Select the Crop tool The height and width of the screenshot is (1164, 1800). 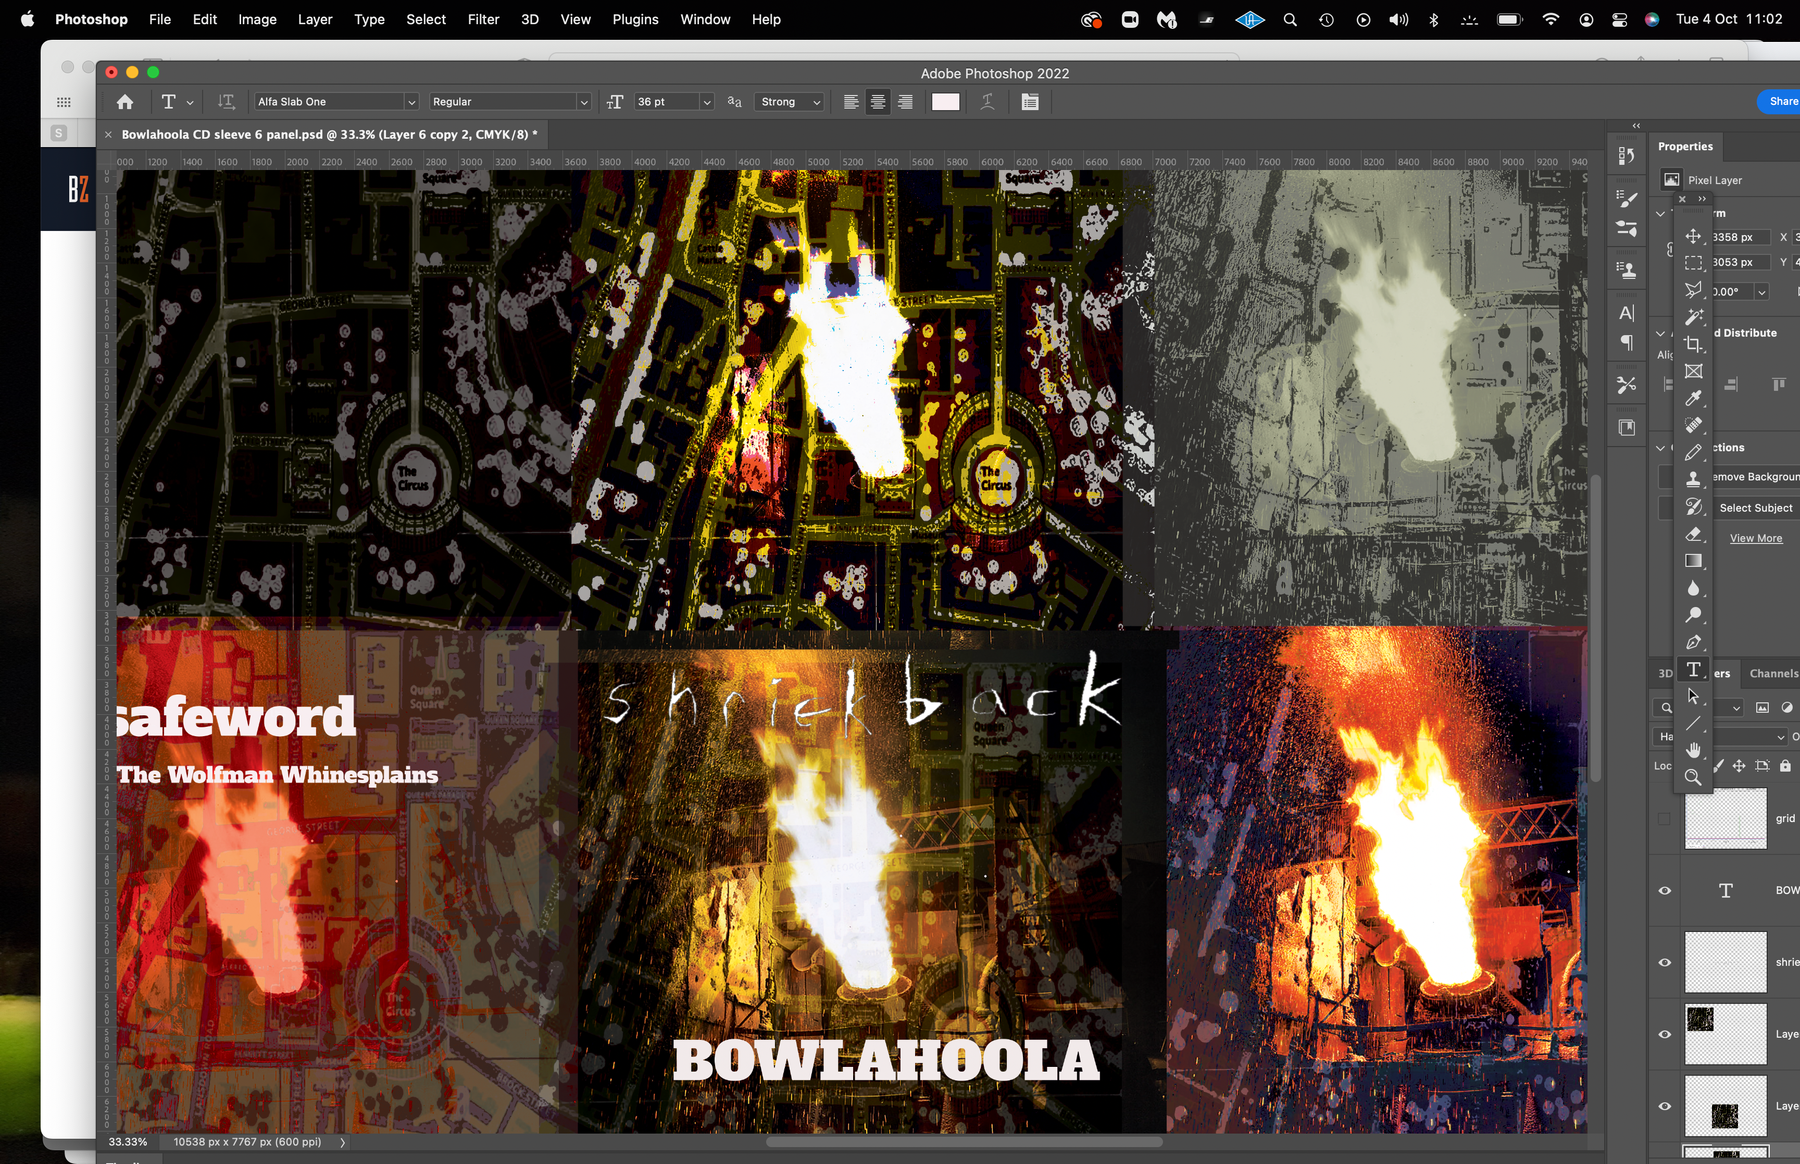(x=1693, y=344)
